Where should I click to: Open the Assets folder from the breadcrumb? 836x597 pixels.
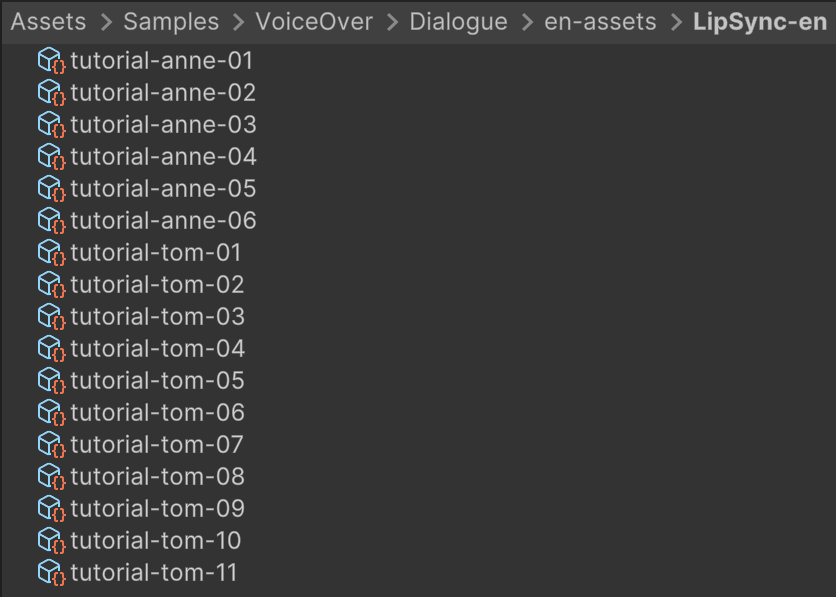click(x=48, y=21)
